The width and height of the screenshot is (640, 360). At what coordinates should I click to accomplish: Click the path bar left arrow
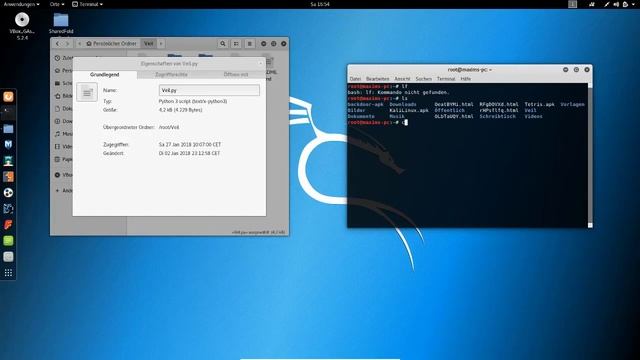pyautogui.click(x=80, y=44)
